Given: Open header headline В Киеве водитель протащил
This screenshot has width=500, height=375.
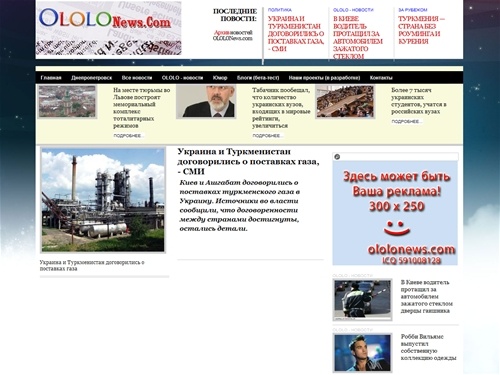Looking at the screenshot, I should pos(358,37).
